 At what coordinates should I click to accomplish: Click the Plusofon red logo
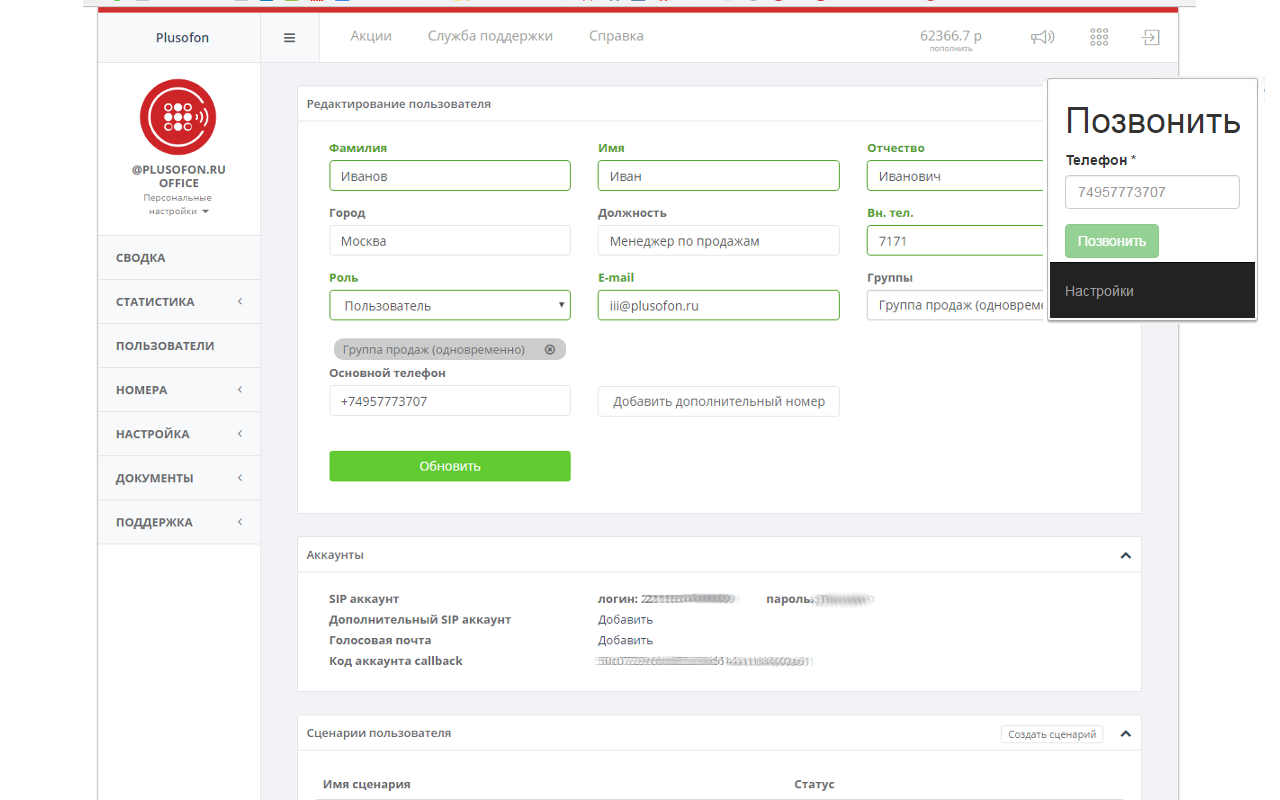coord(178,117)
